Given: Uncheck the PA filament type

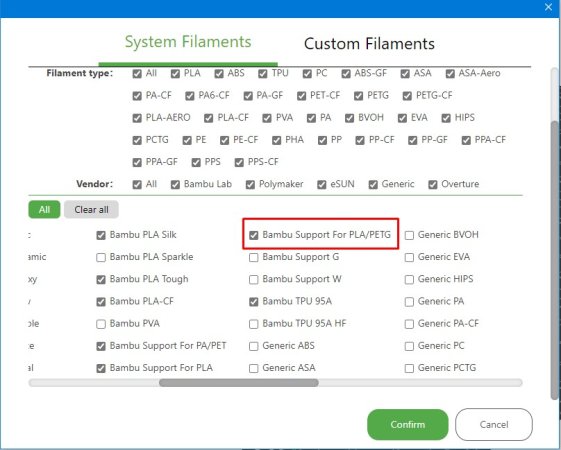Looking at the screenshot, I should click(x=311, y=118).
